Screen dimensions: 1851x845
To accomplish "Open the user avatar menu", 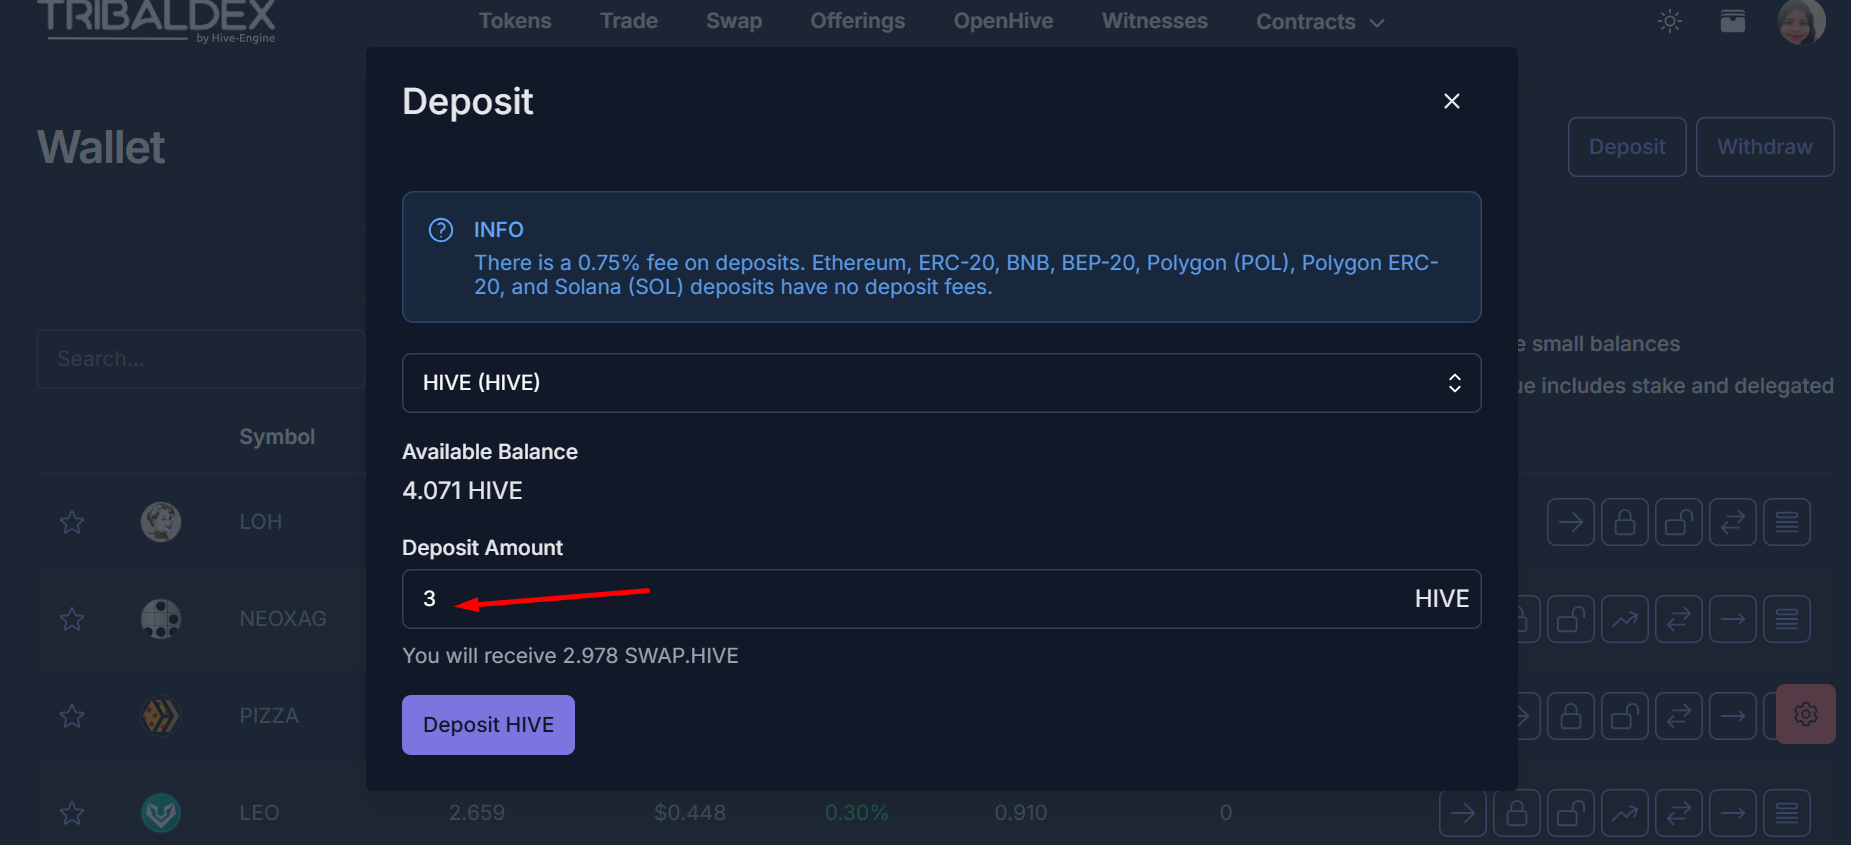I will [1802, 21].
